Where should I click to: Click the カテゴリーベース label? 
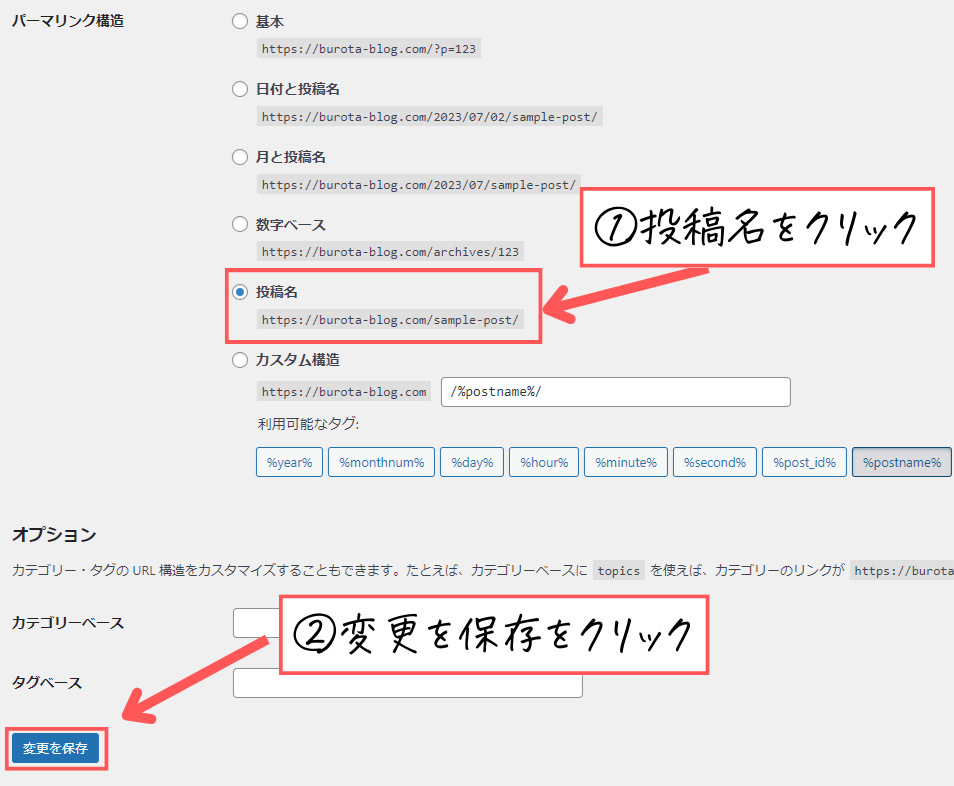point(68,623)
